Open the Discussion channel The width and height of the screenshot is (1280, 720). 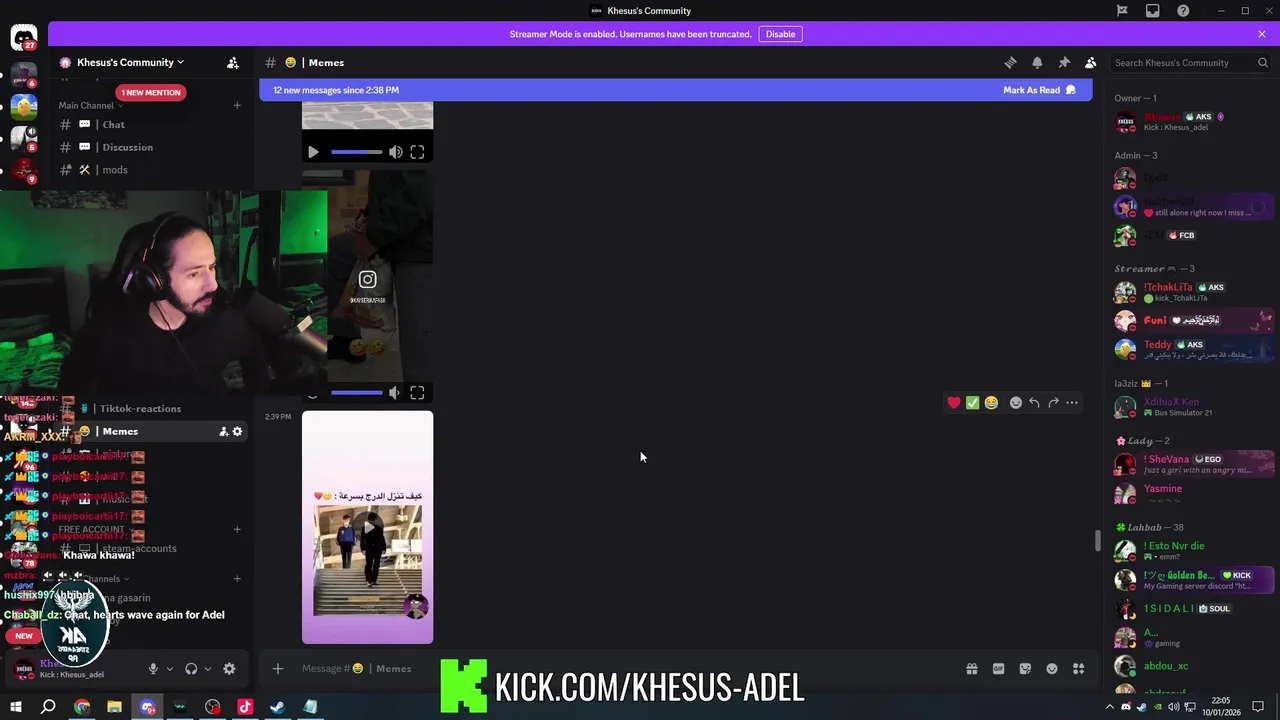(x=150, y=147)
